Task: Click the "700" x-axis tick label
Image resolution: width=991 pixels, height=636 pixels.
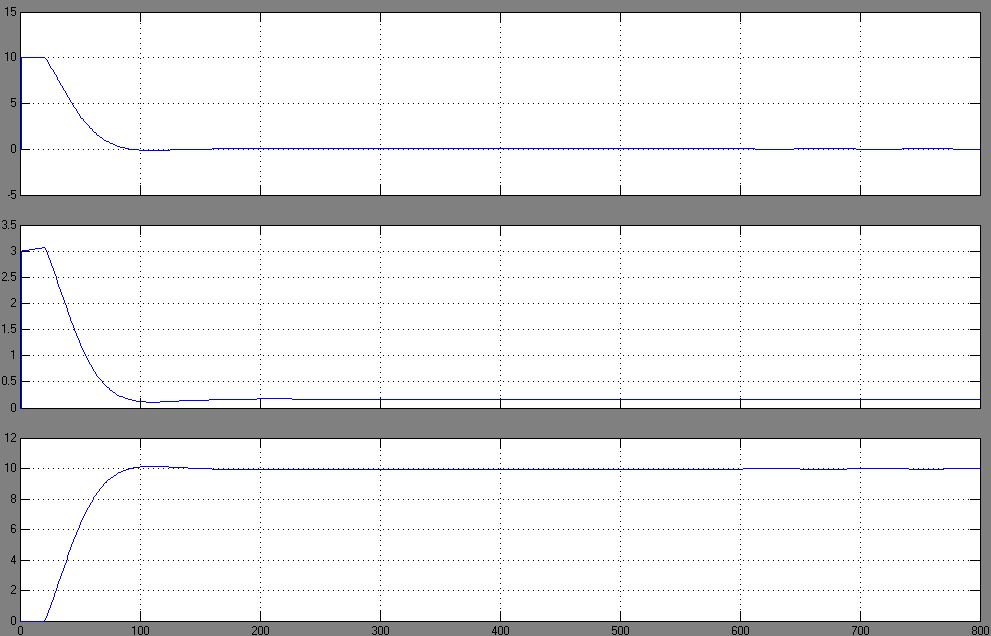Action: 860,630
